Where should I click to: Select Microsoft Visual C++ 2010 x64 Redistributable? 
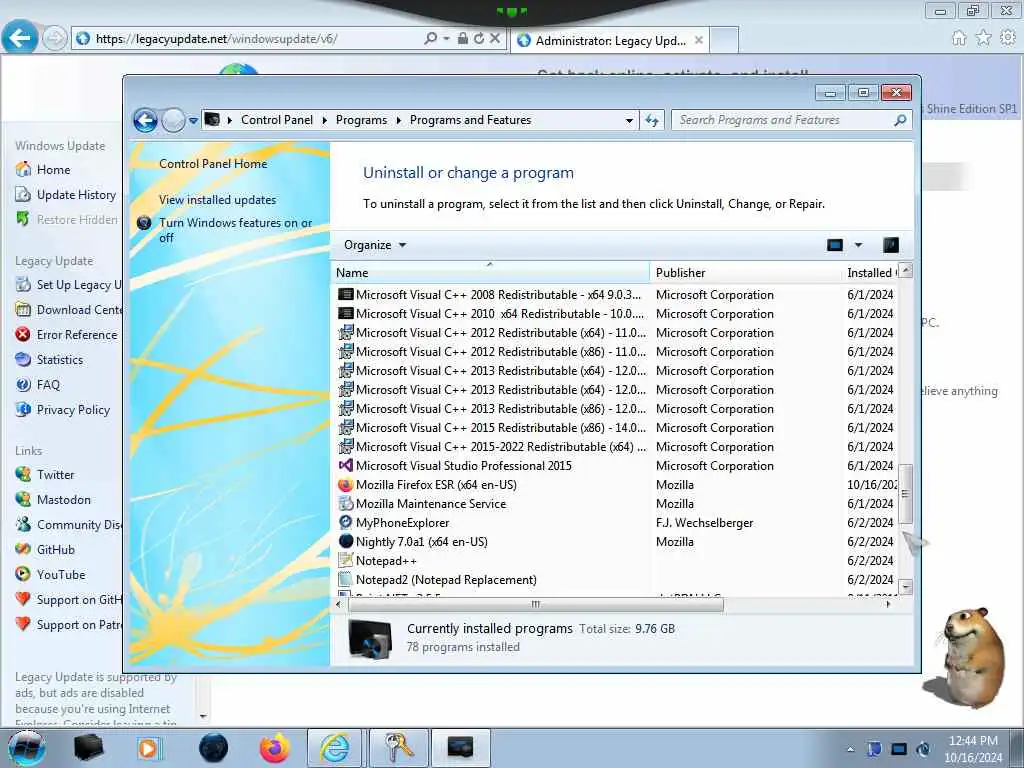coord(500,314)
